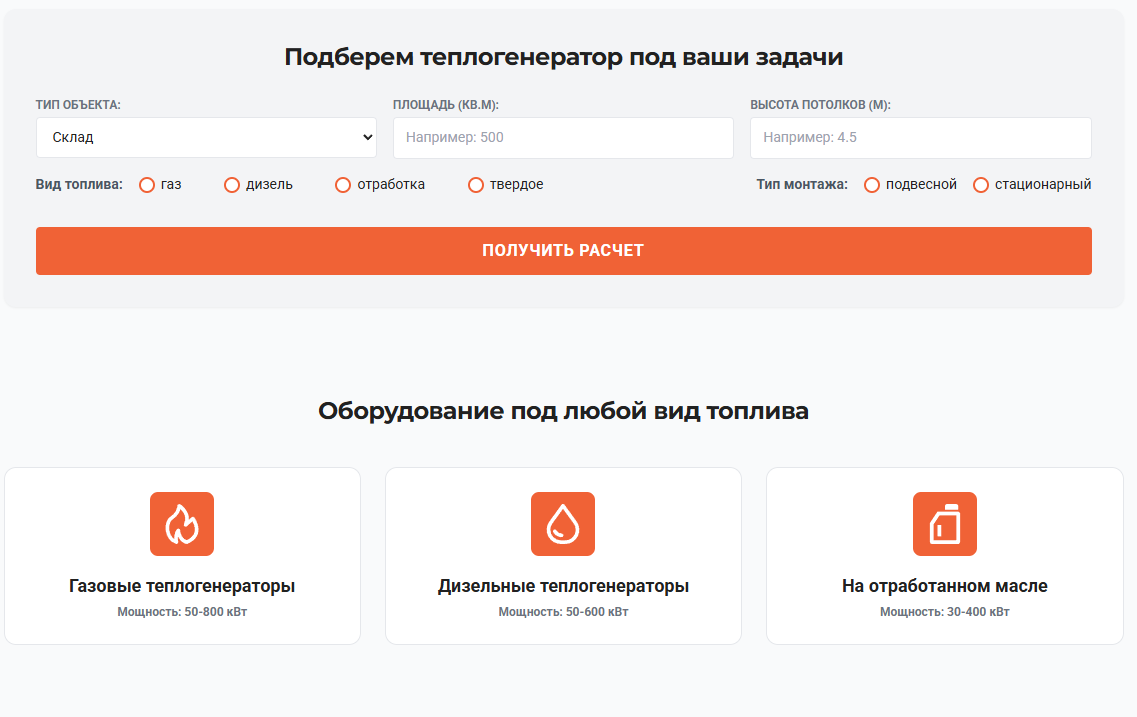The image size is (1137, 717).
Task: Click the 'Вид топлива:' label
Action: (x=79, y=184)
